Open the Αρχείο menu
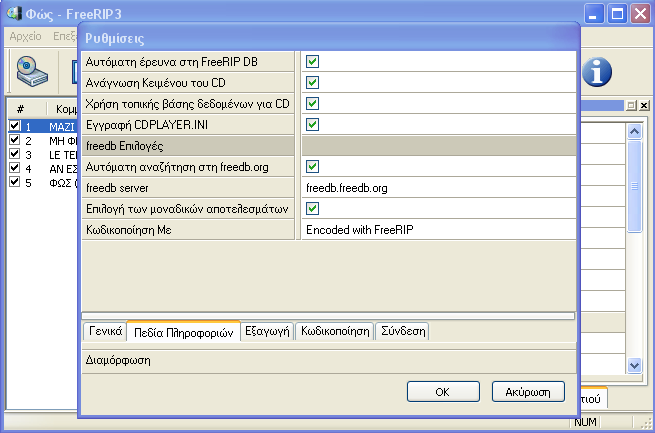 coord(25,36)
